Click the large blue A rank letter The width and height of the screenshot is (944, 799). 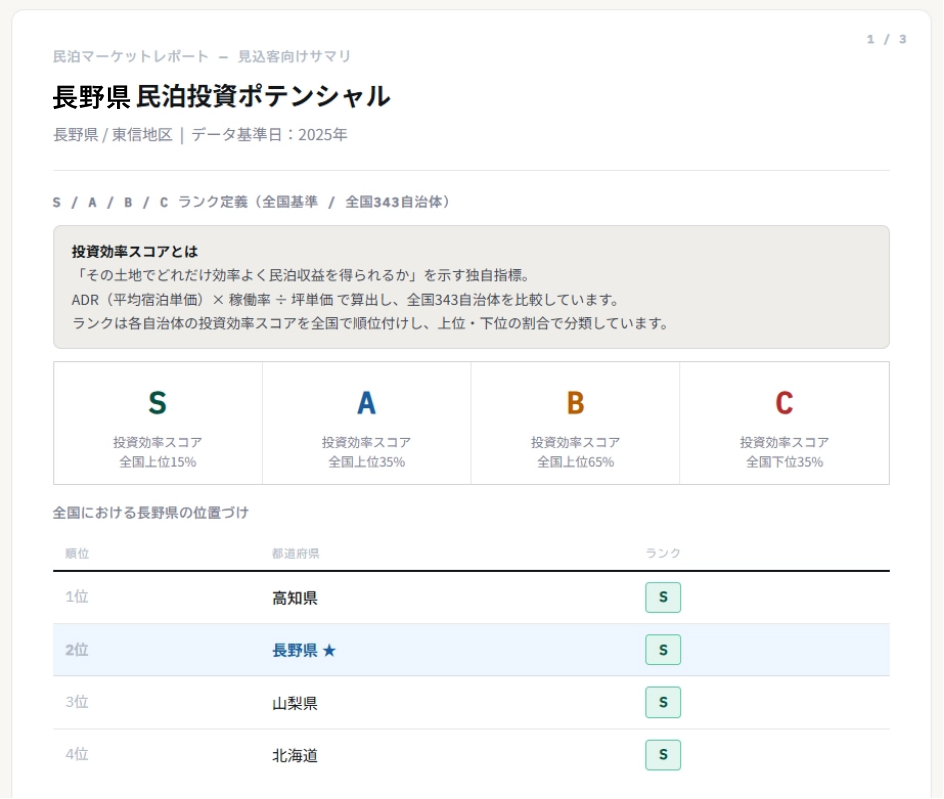[x=366, y=403]
